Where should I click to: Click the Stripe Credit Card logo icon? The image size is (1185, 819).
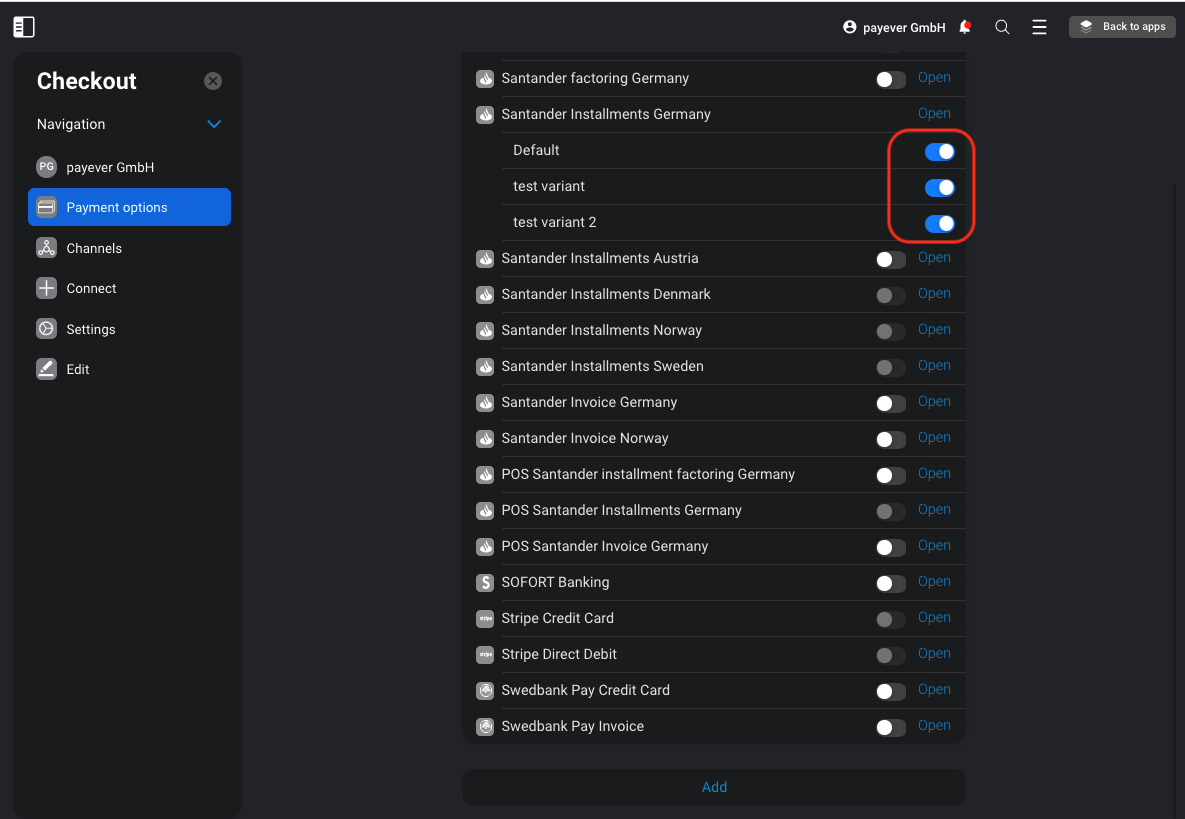485,619
